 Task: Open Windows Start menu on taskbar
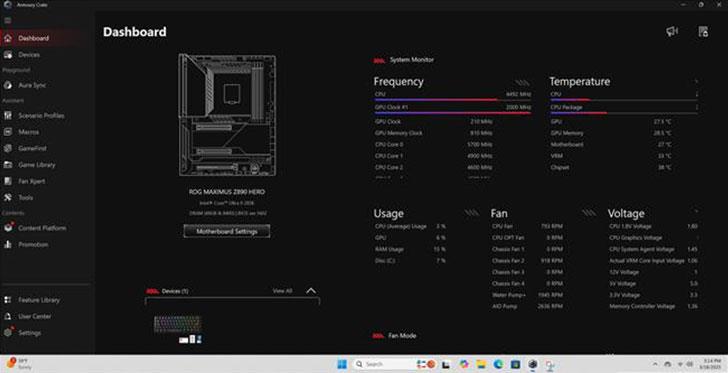(342, 364)
